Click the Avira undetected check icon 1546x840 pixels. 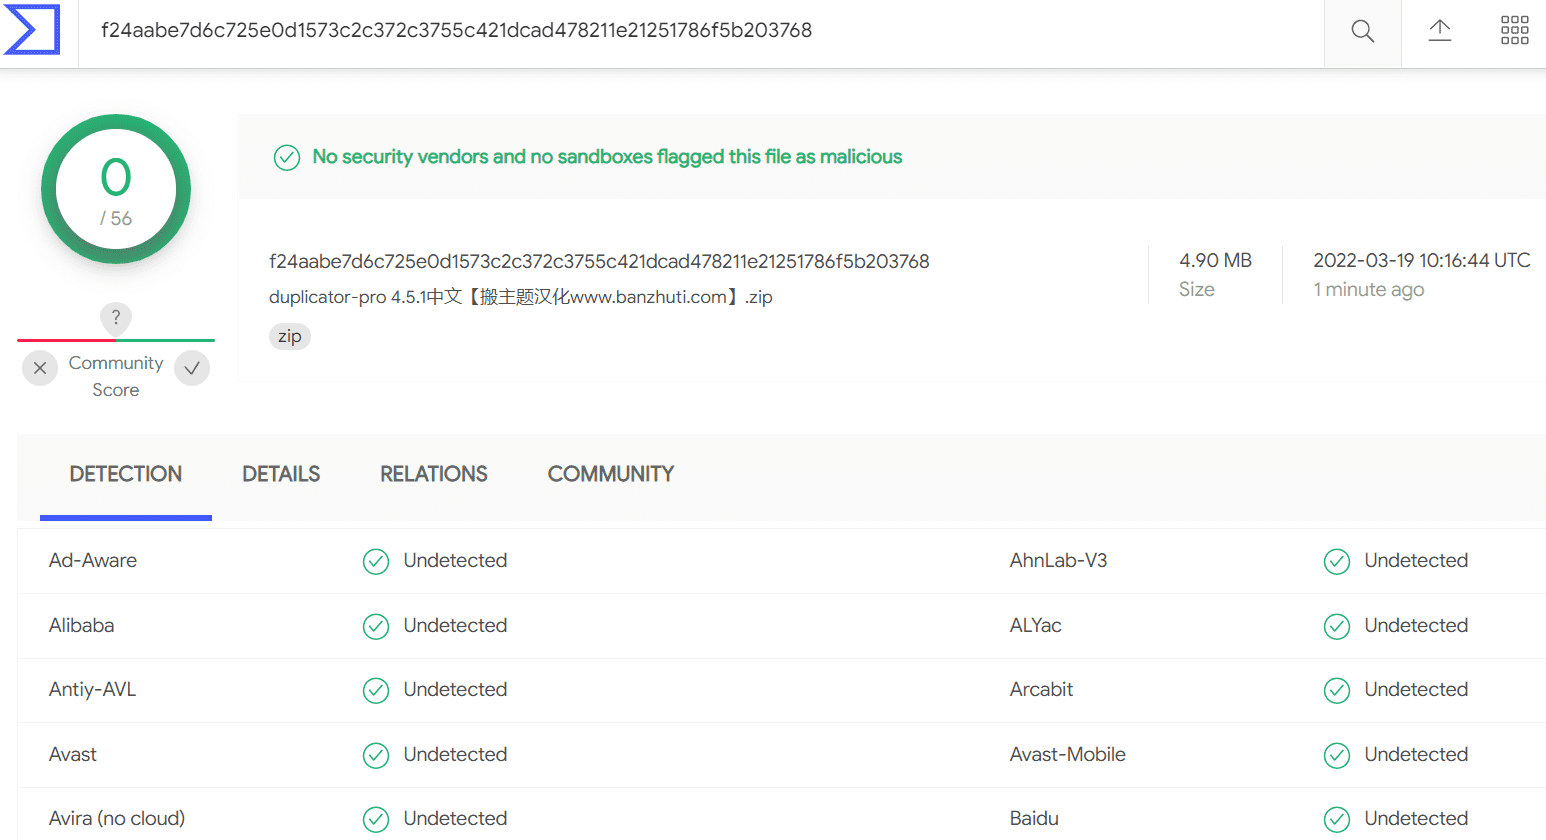(376, 820)
